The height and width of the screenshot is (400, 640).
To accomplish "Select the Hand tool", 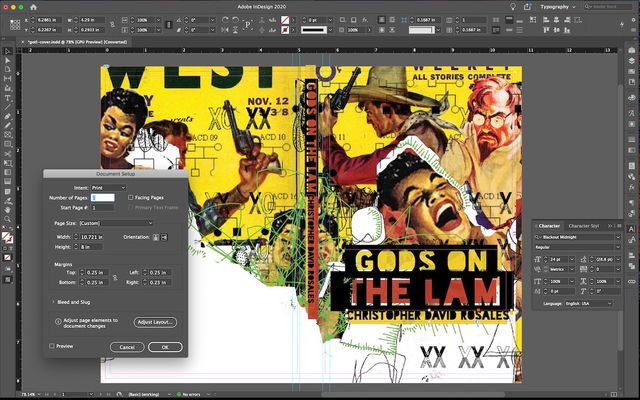I will [7, 210].
